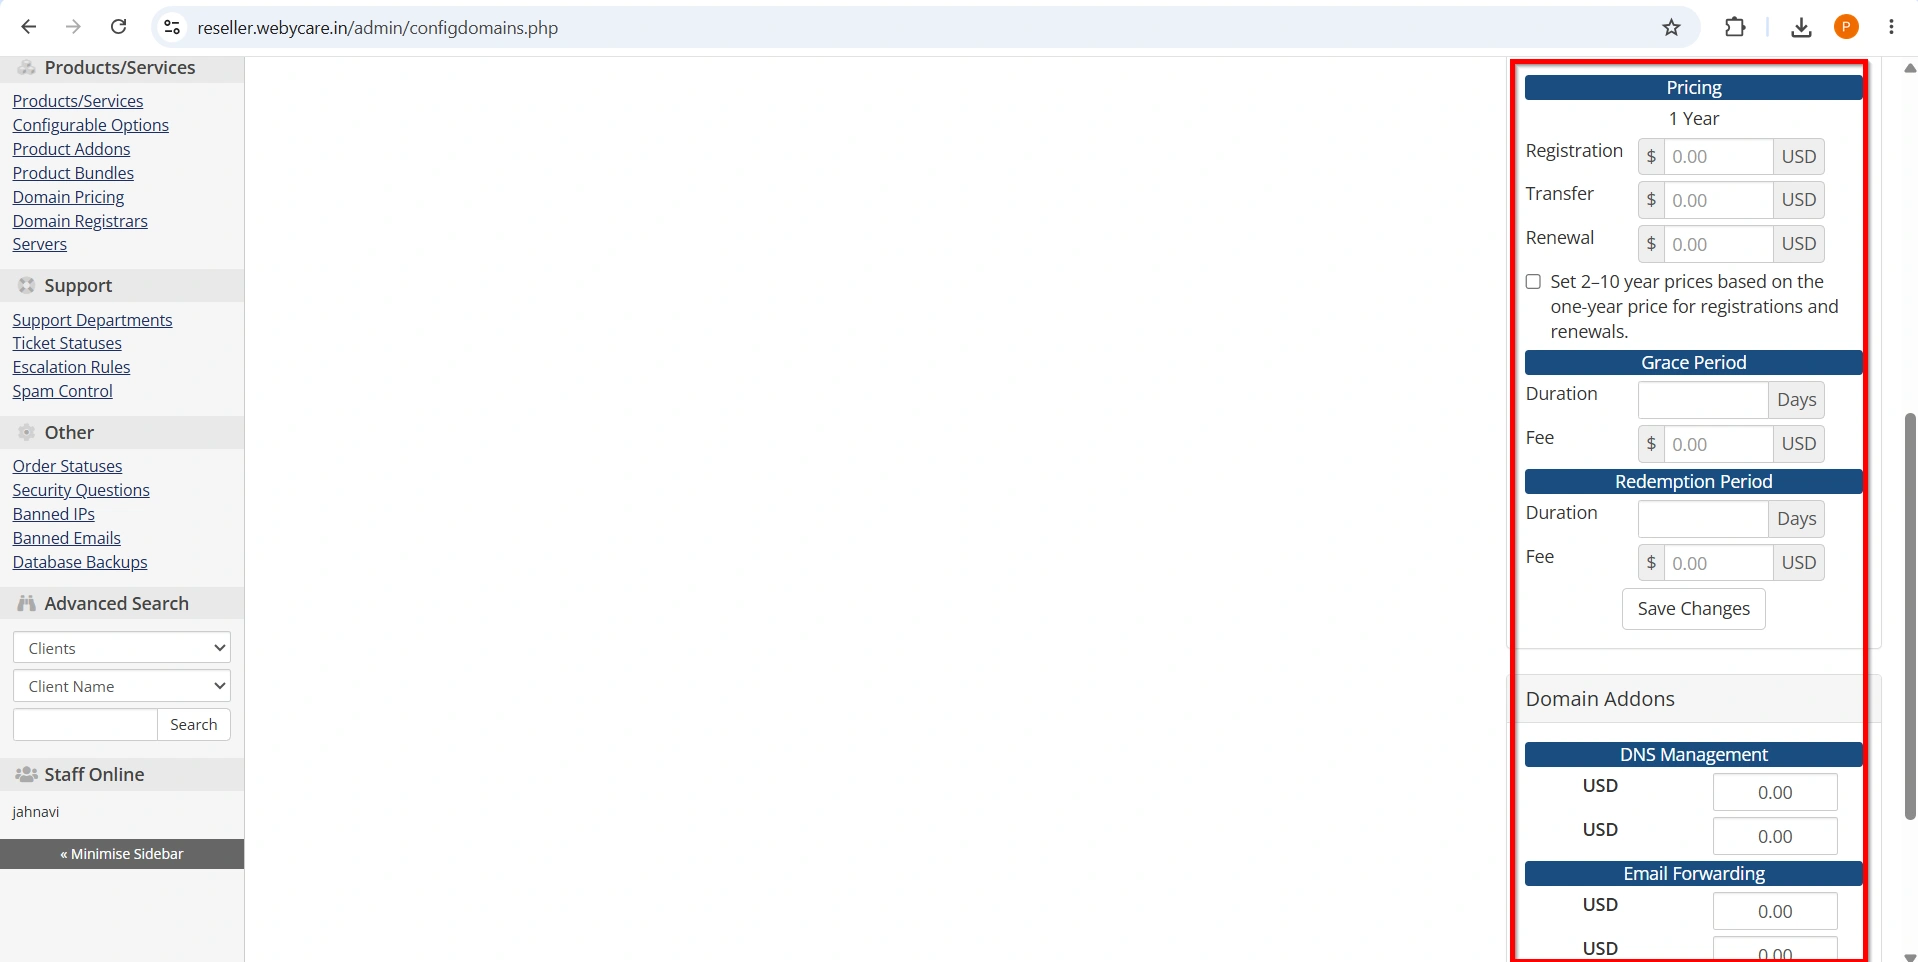Click the scrollbar up arrow
The height and width of the screenshot is (962, 1918).
(1909, 68)
